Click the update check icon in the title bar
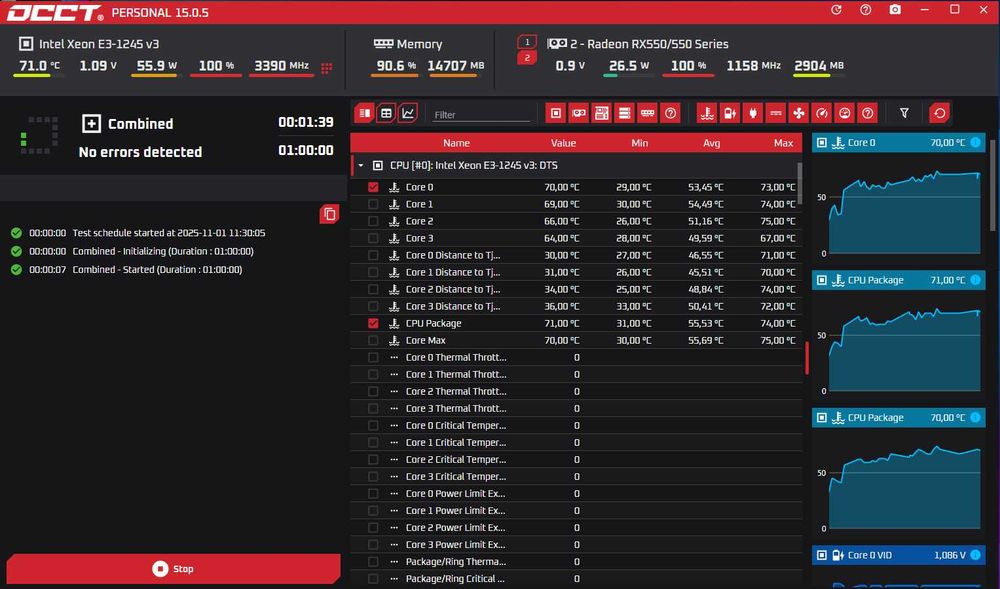The image size is (1000, 589). pyautogui.click(x=836, y=10)
